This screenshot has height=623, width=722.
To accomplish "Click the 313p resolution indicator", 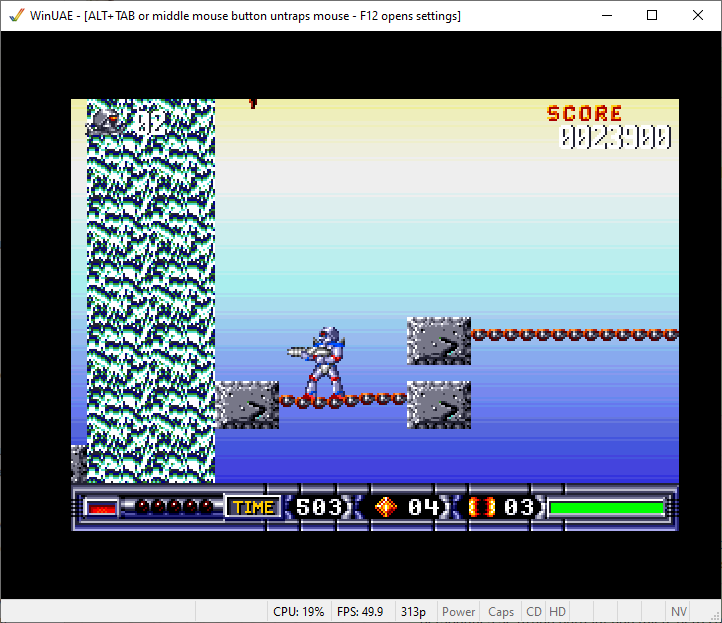I will tap(413, 611).
